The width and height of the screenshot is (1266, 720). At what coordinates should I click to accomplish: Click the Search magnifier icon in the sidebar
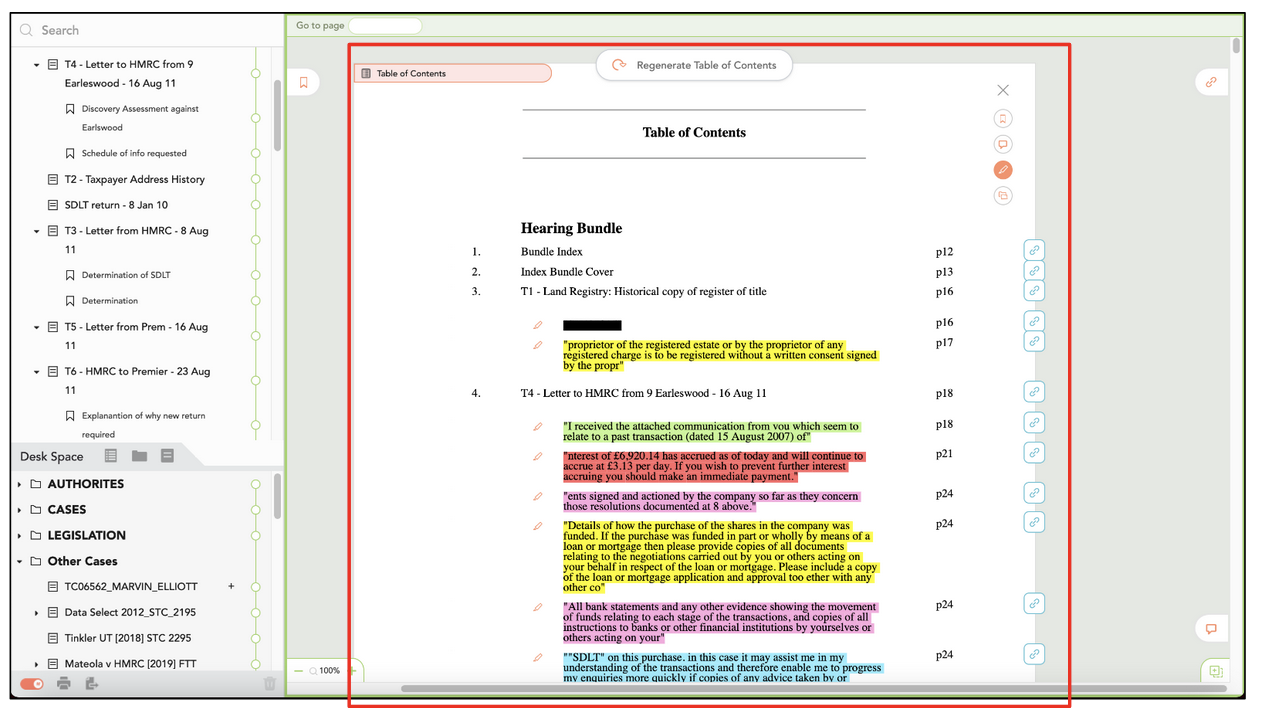(27, 30)
